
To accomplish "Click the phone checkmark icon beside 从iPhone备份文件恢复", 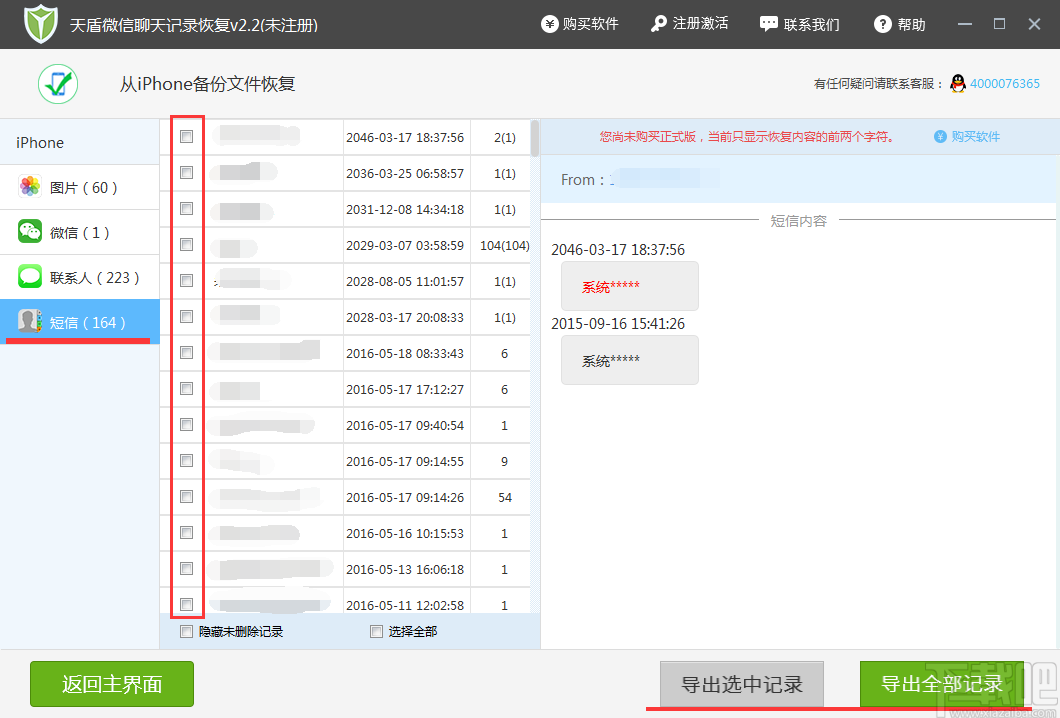I will (58, 84).
